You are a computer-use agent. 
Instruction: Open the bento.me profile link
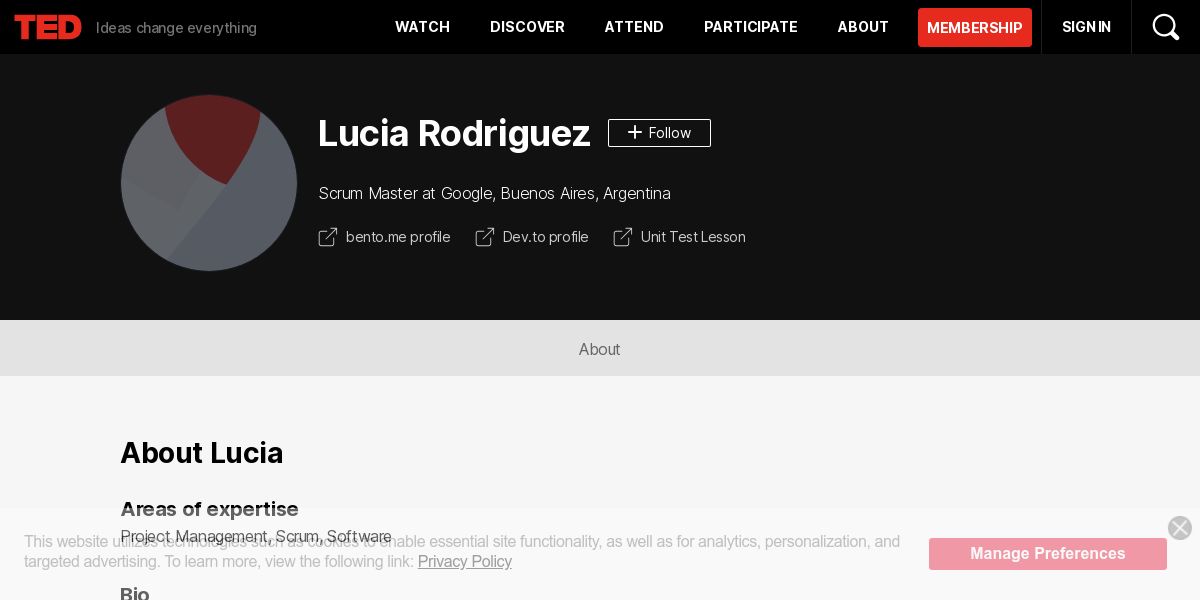(x=398, y=237)
